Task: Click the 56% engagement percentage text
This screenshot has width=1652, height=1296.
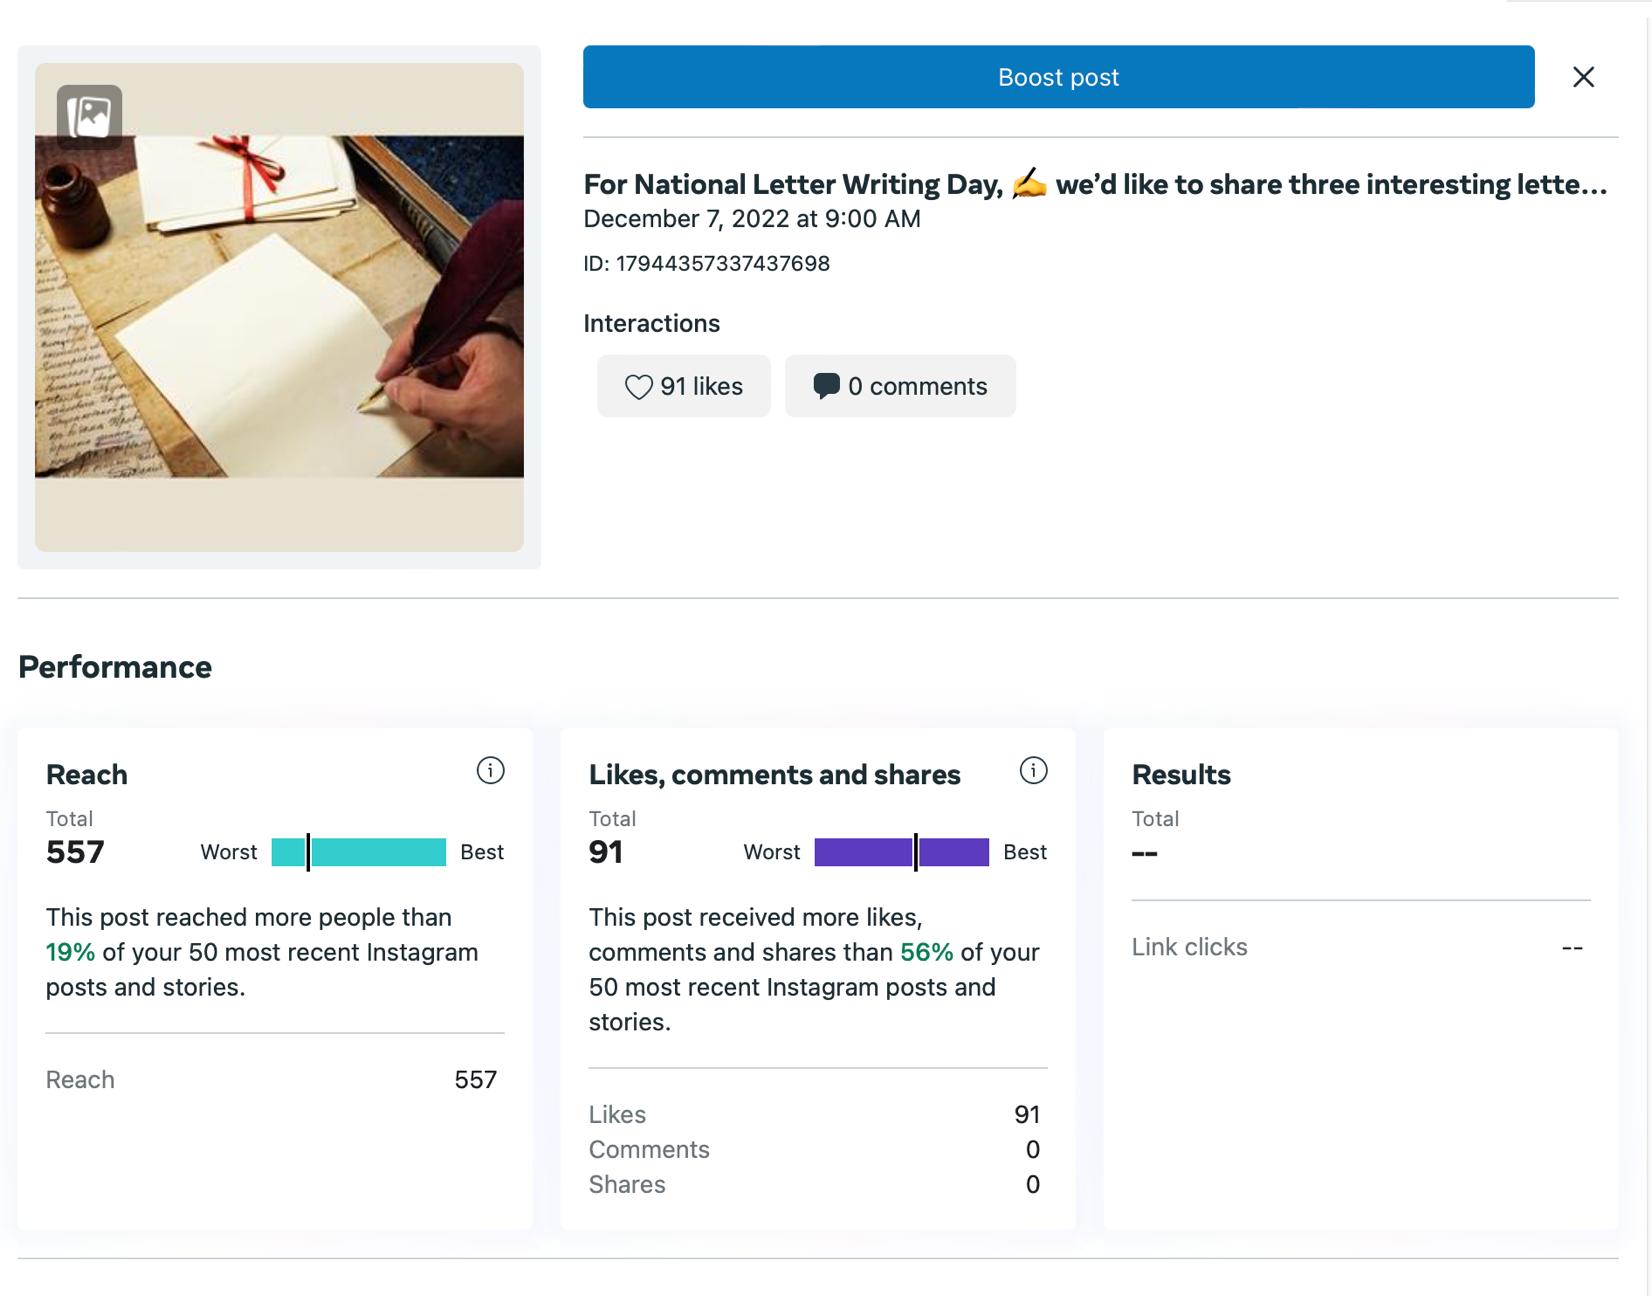Action: coord(926,952)
